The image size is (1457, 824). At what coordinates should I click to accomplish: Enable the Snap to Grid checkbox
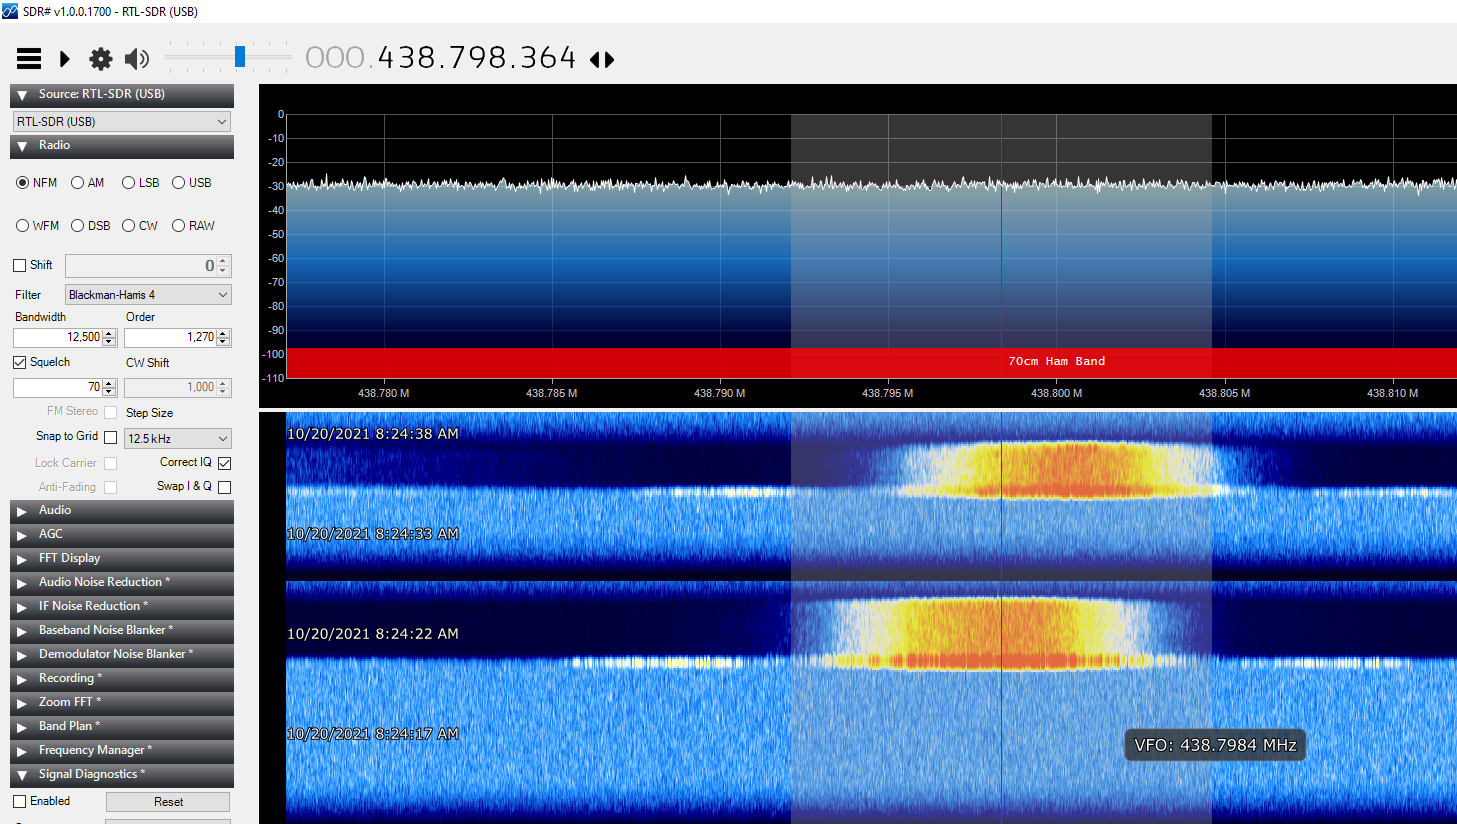pyautogui.click(x=111, y=437)
